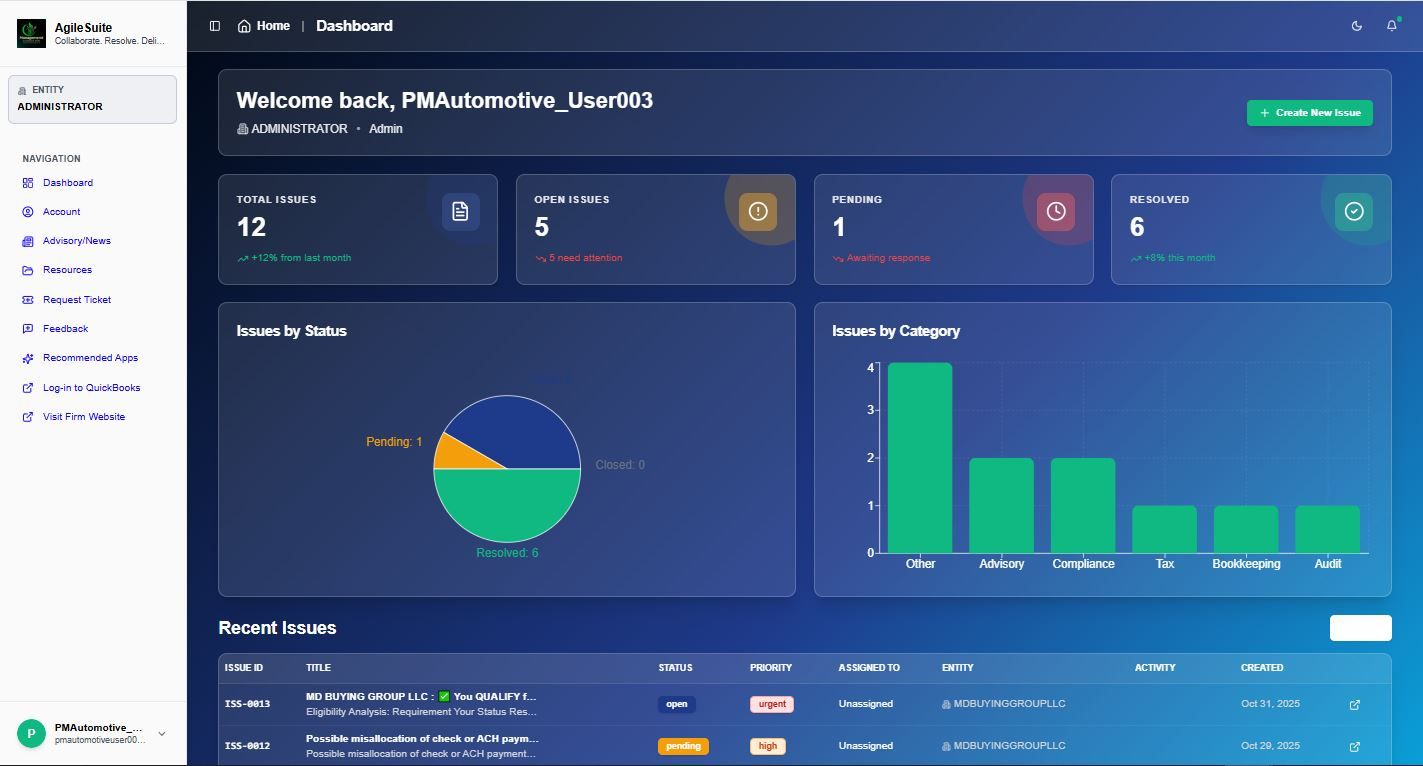
Task: Click Create New Issue button
Action: 1310,113
